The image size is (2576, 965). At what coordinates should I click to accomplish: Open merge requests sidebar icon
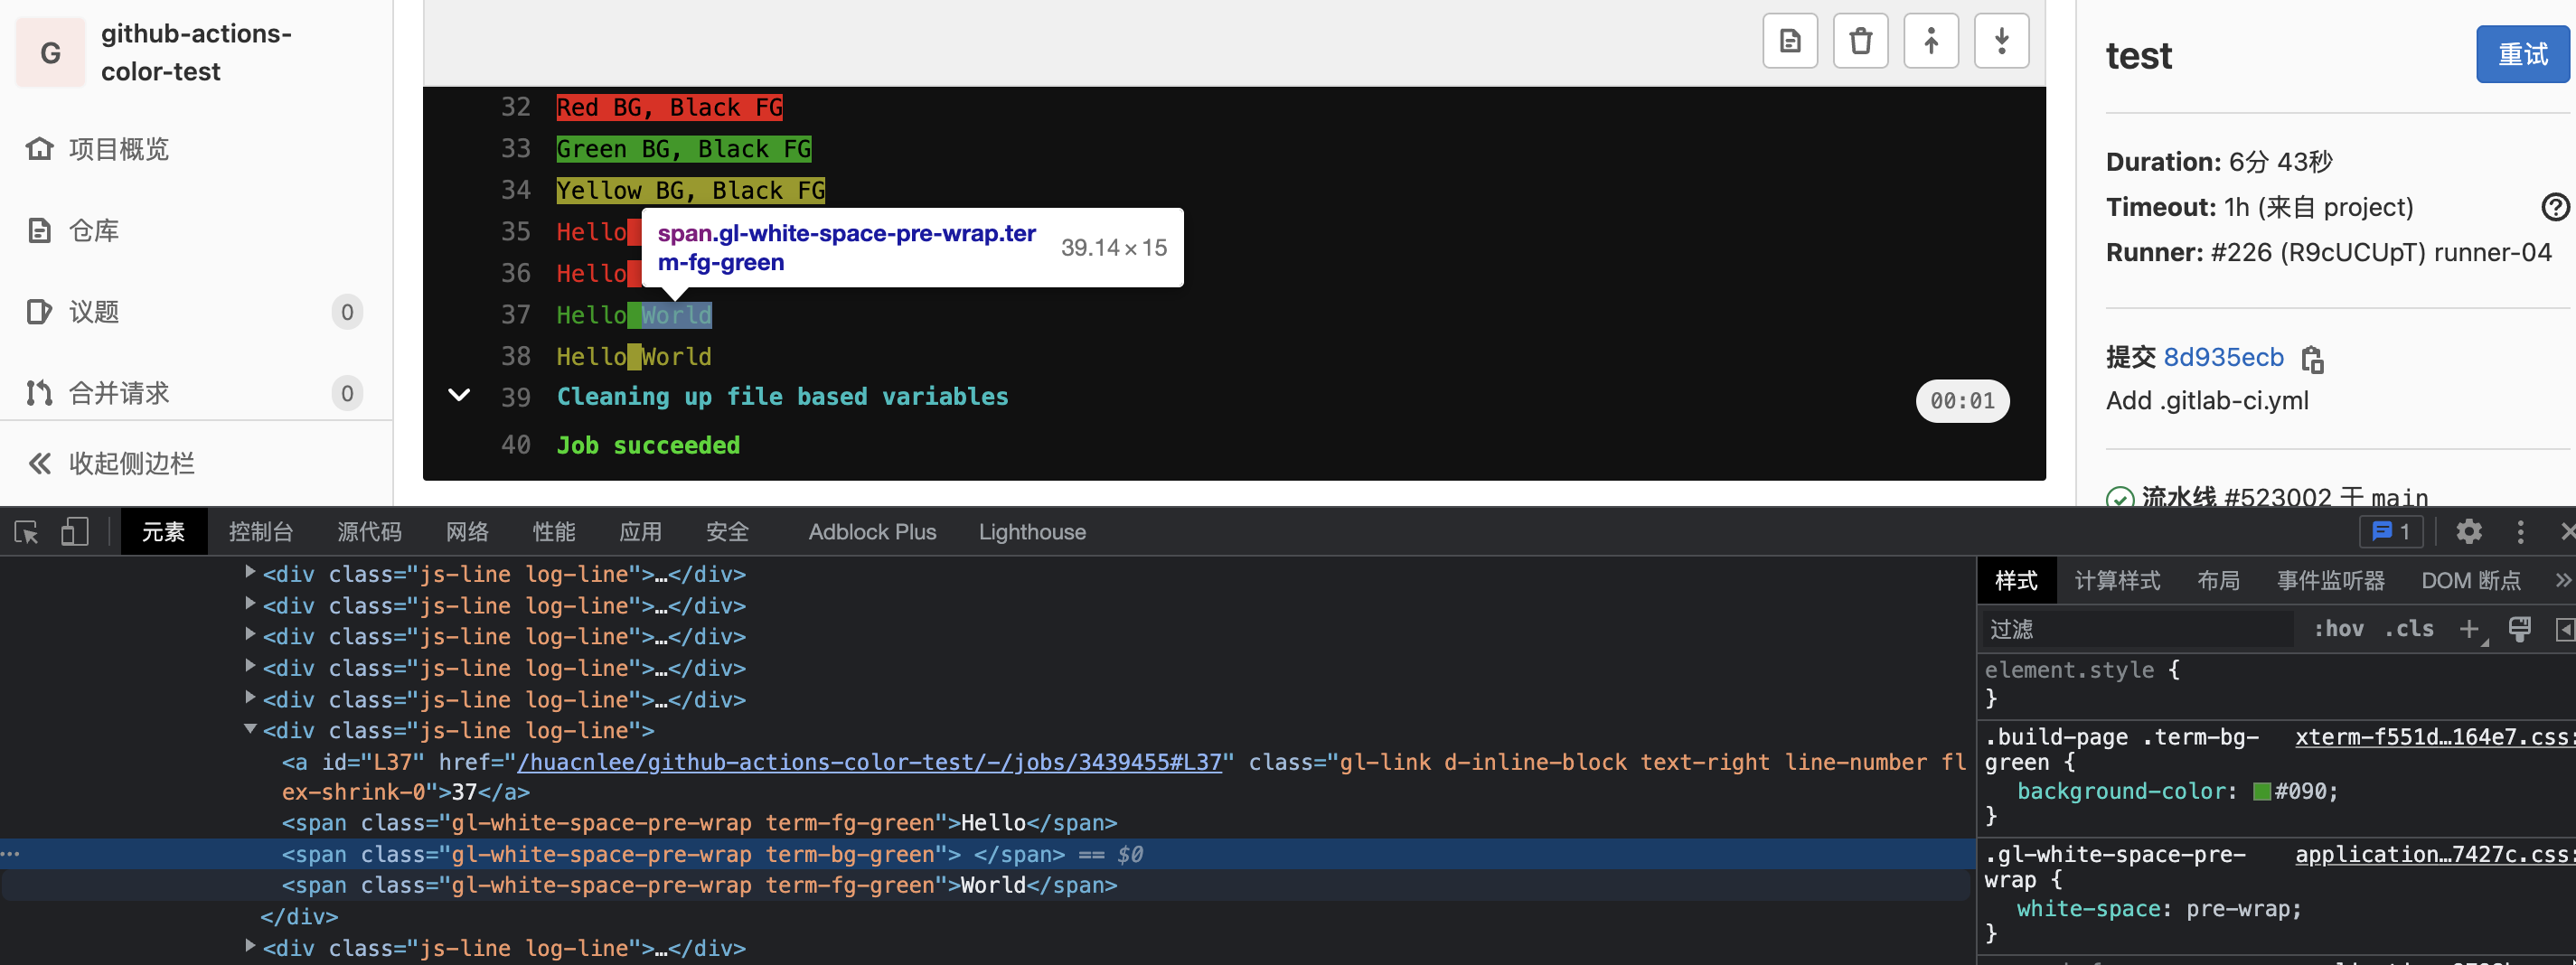[x=39, y=393]
